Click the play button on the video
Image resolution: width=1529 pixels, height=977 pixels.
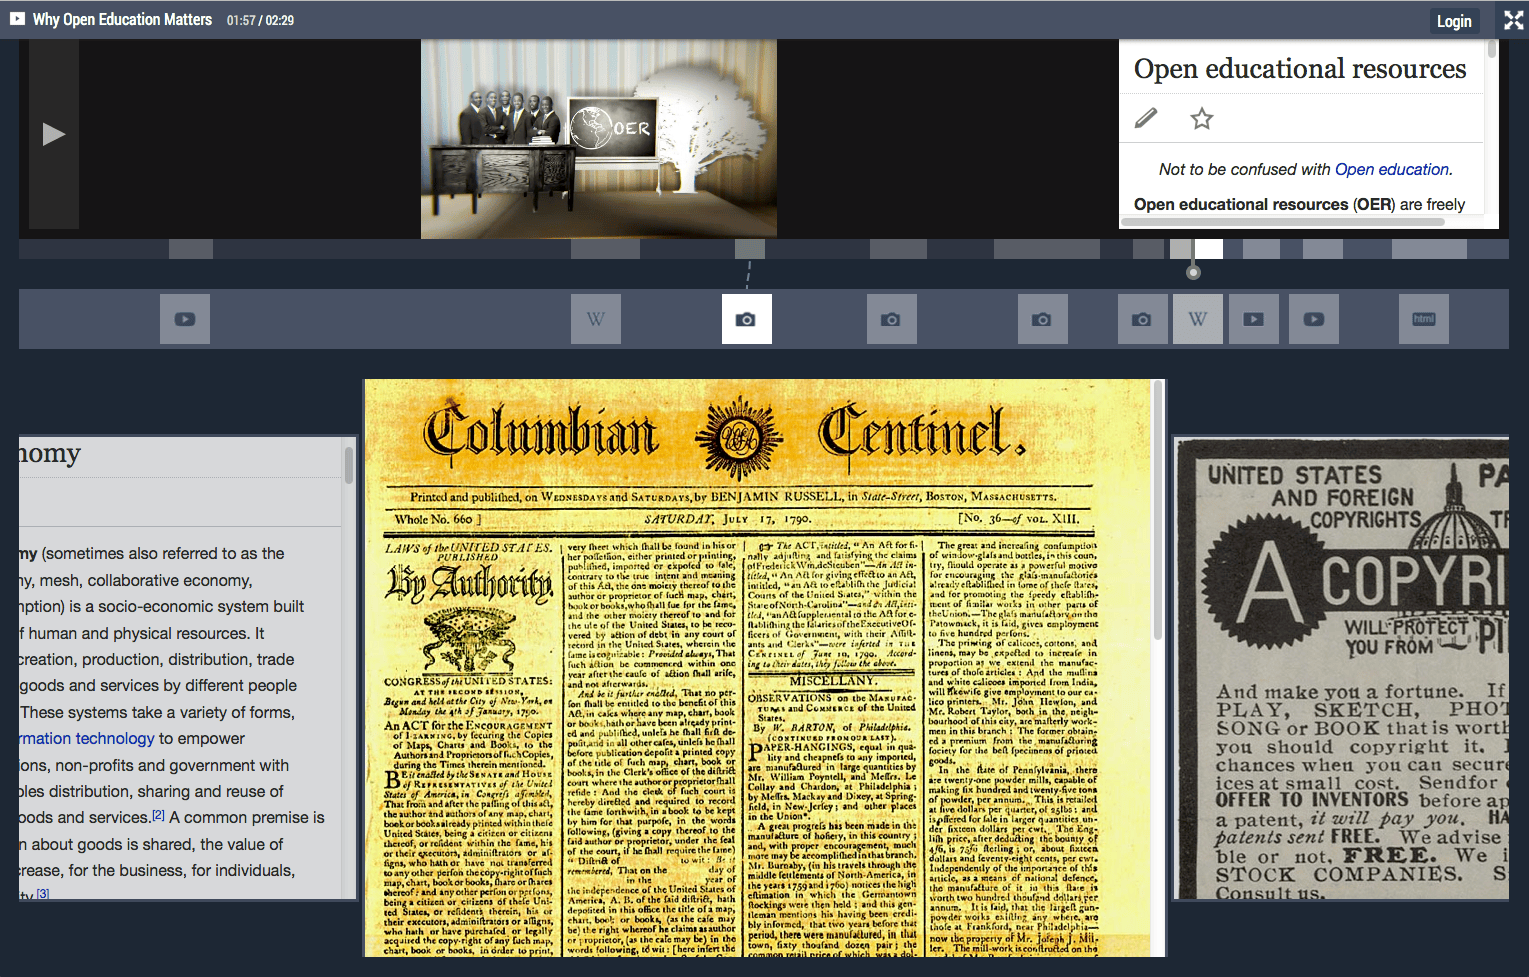pos(53,134)
